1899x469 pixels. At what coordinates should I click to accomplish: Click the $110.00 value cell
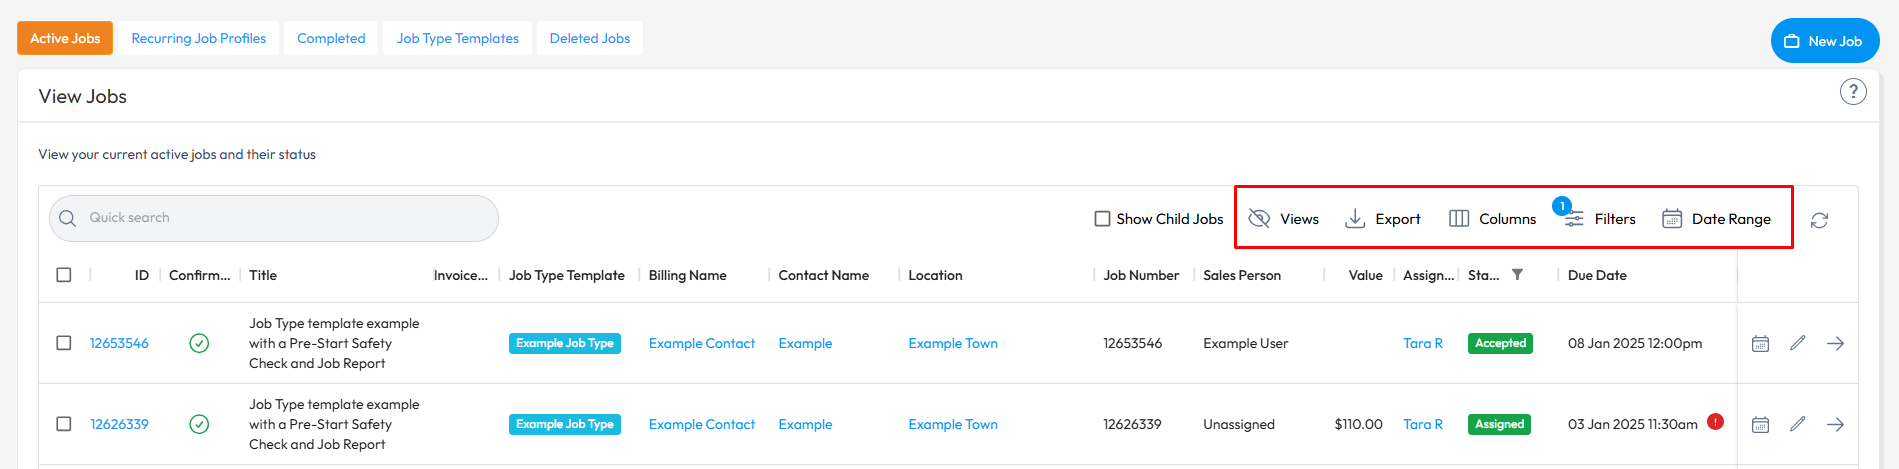(x=1358, y=424)
